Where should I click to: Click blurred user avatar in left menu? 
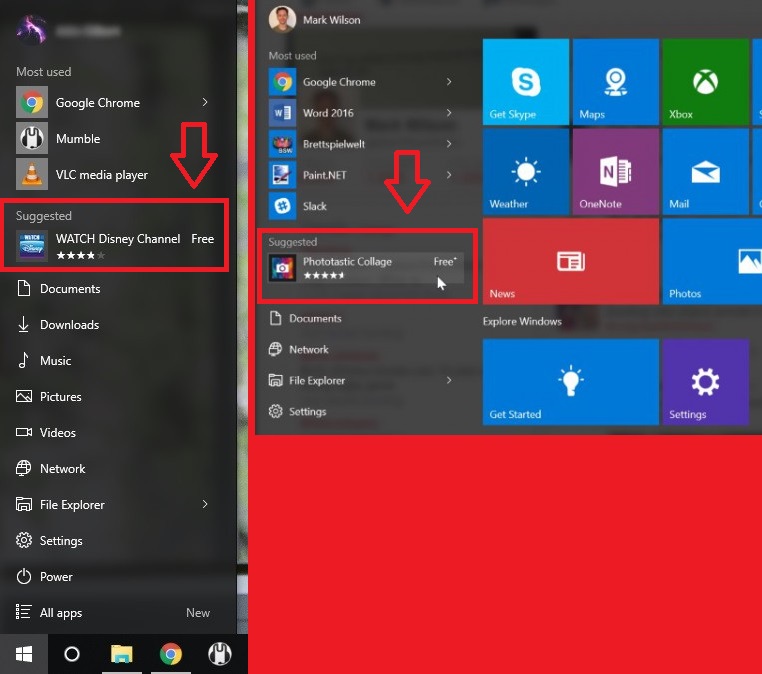[32, 30]
